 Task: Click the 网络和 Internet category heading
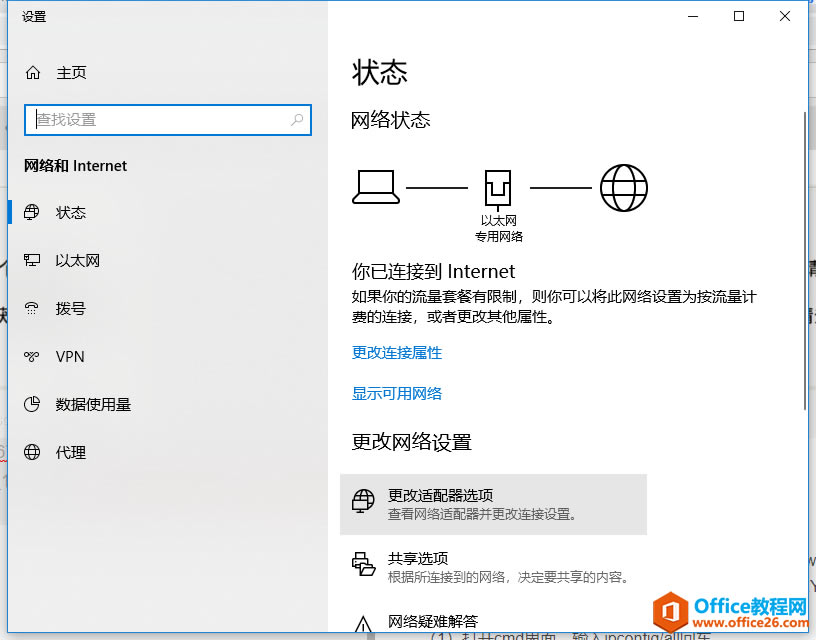(x=75, y=166)
